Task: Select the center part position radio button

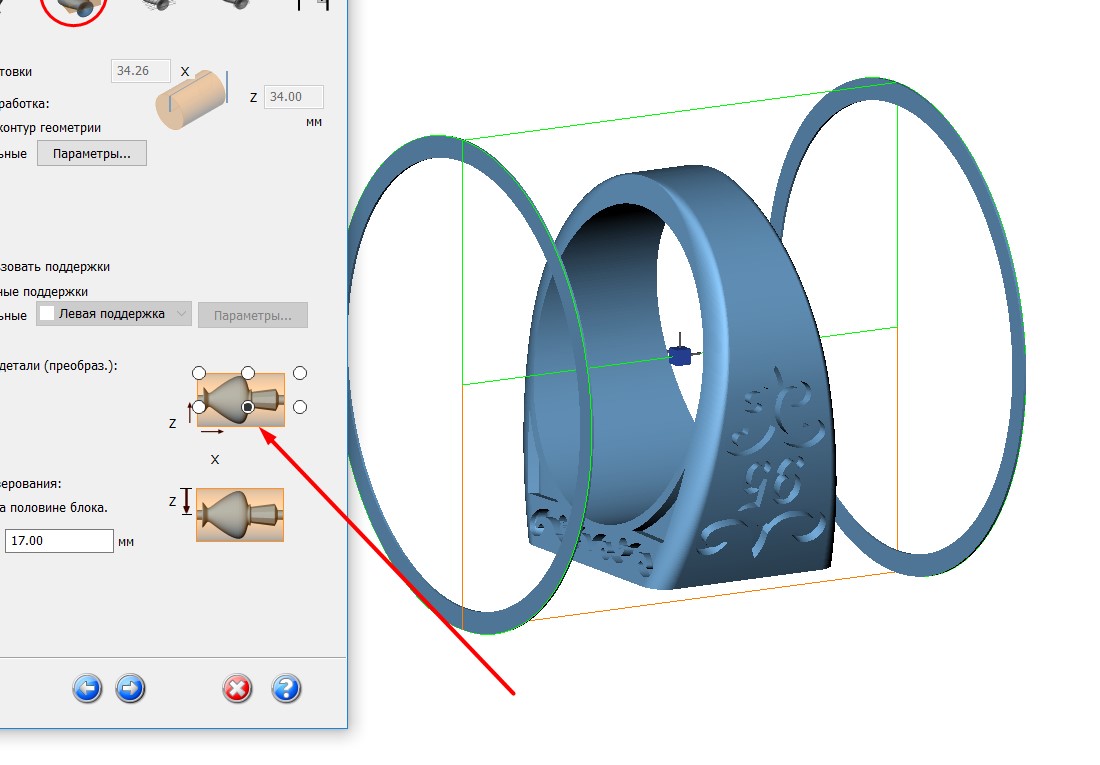Action: (248, 407)
